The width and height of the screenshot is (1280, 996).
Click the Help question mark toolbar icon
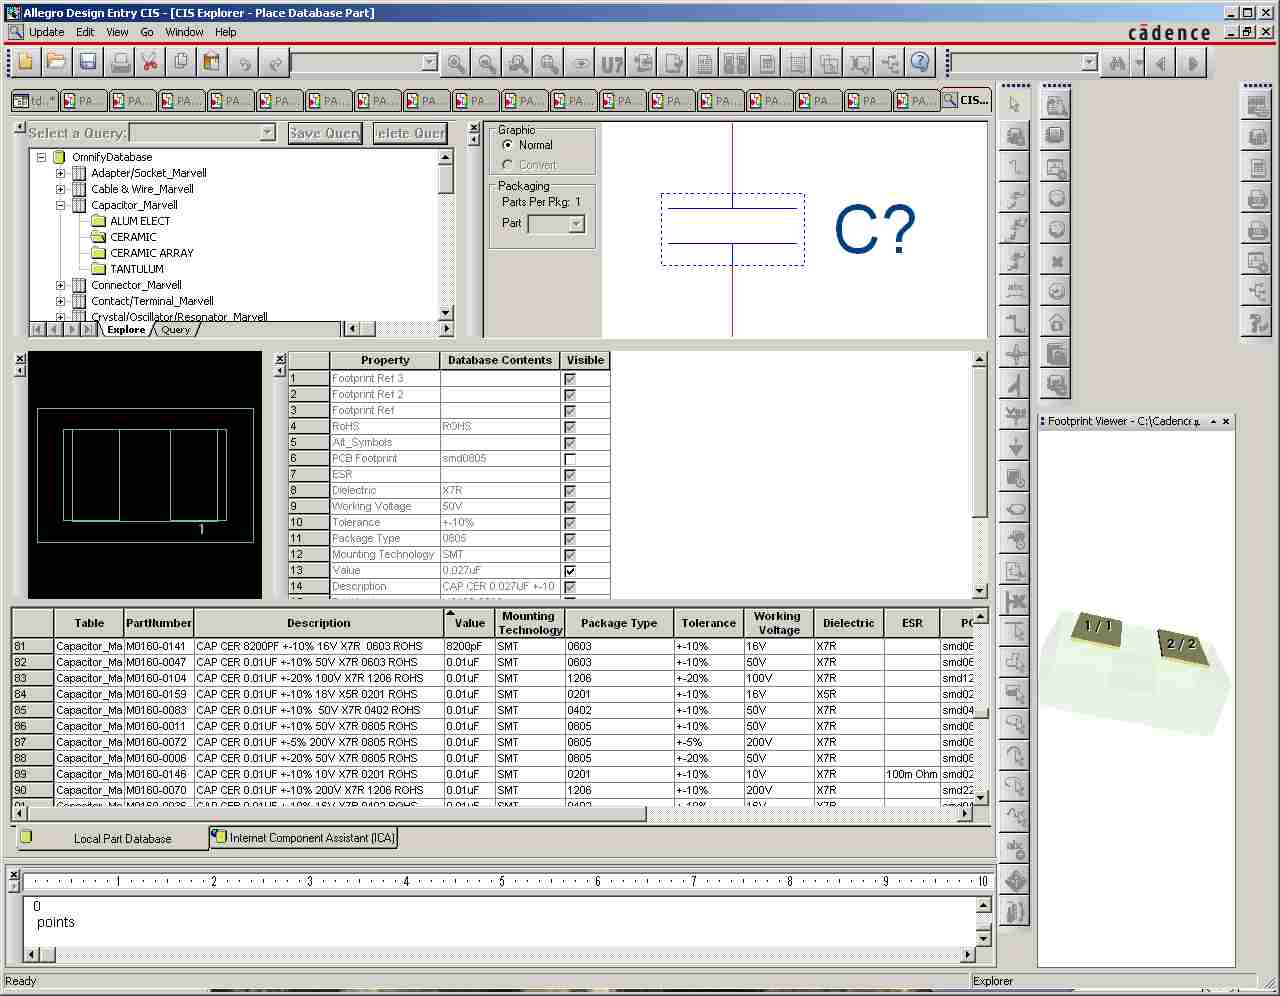919,61
